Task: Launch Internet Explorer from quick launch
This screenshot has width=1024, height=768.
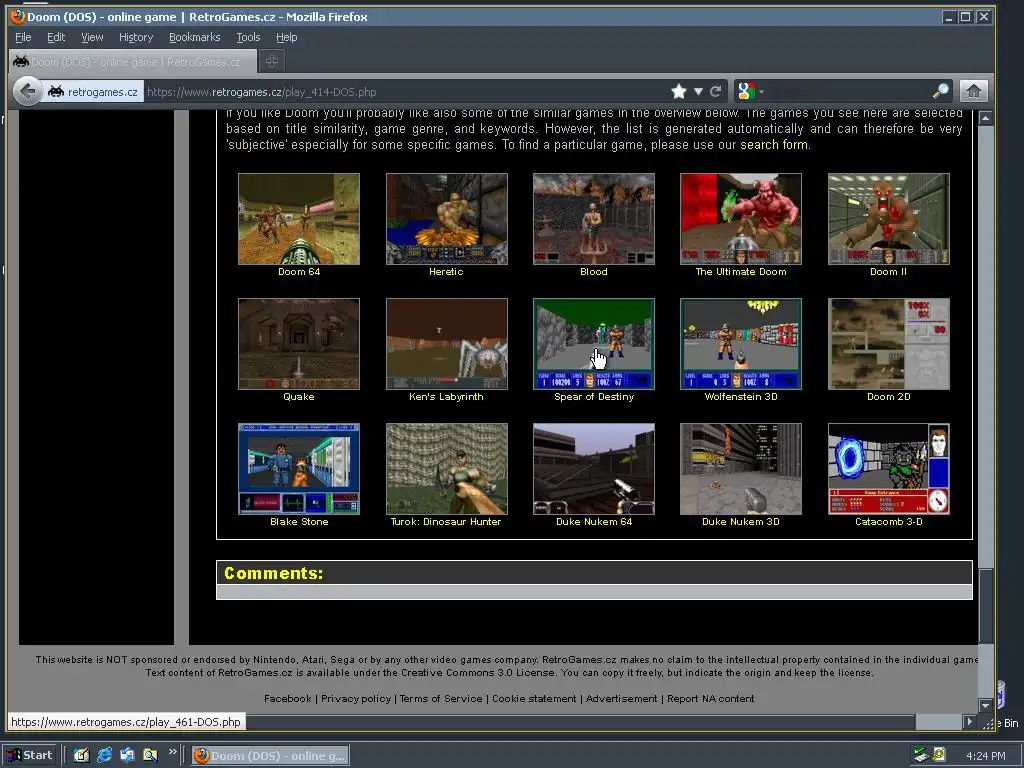Action: pos(104,756)
